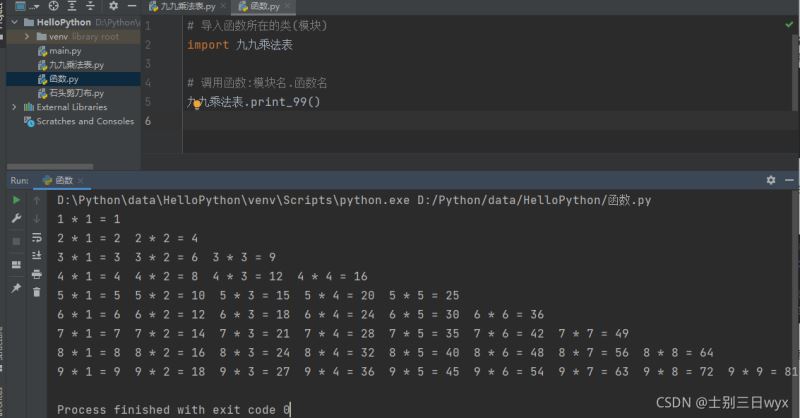Click expand all icon in Project toolbar
800x418 pixels.
(x=72, y=6)
